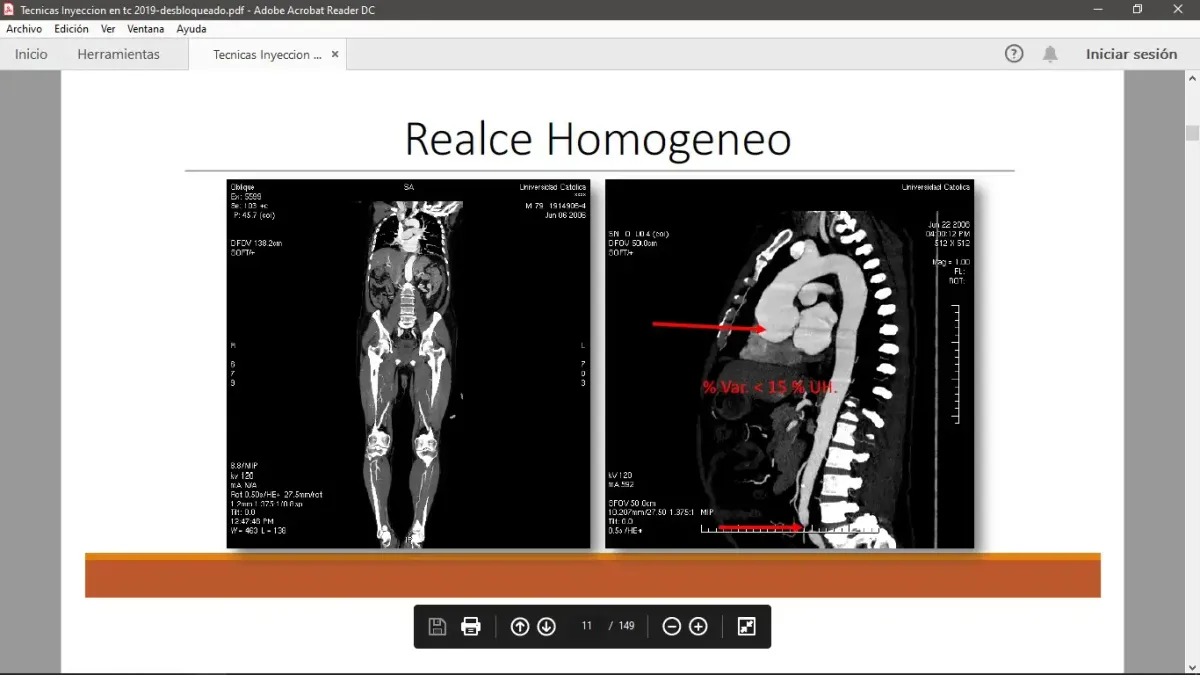Open the Ayuda menu
Image resolution: width=1200 pixels, height=675 pixels.
191,29
